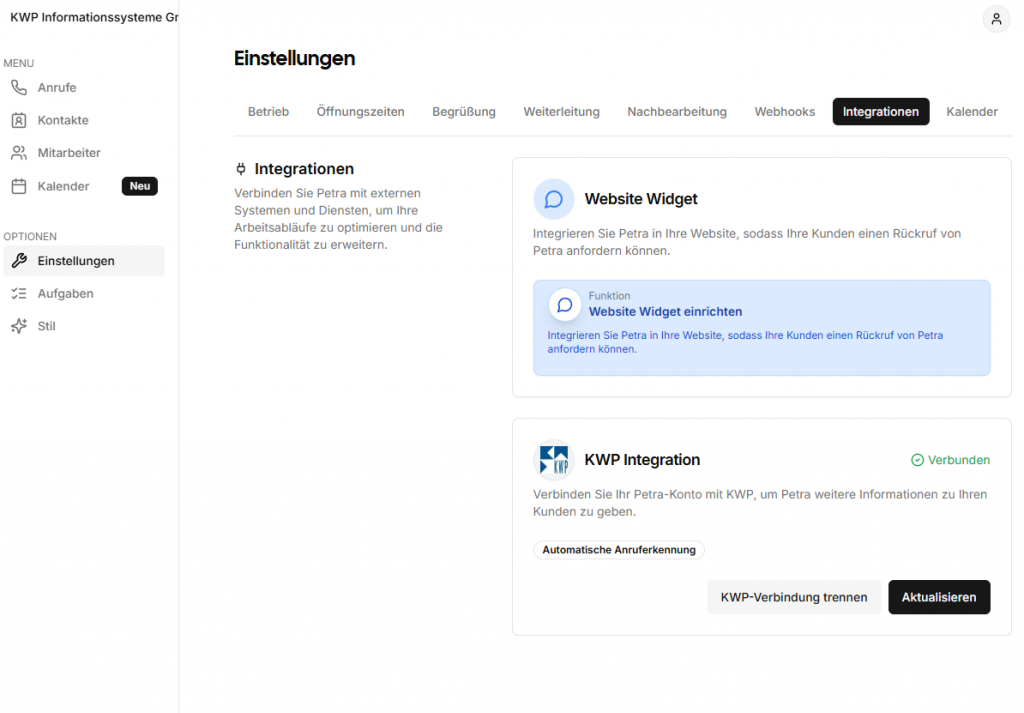Screen dimensions: 1024x713
Task: Click the Website Widget card title
Action: tap(641, 199)
